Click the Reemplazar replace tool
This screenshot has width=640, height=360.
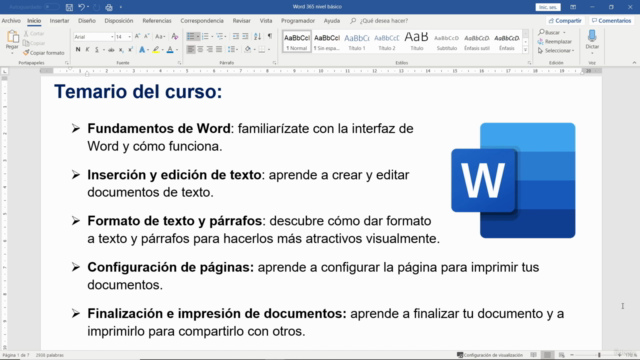(x=555, y=42)
